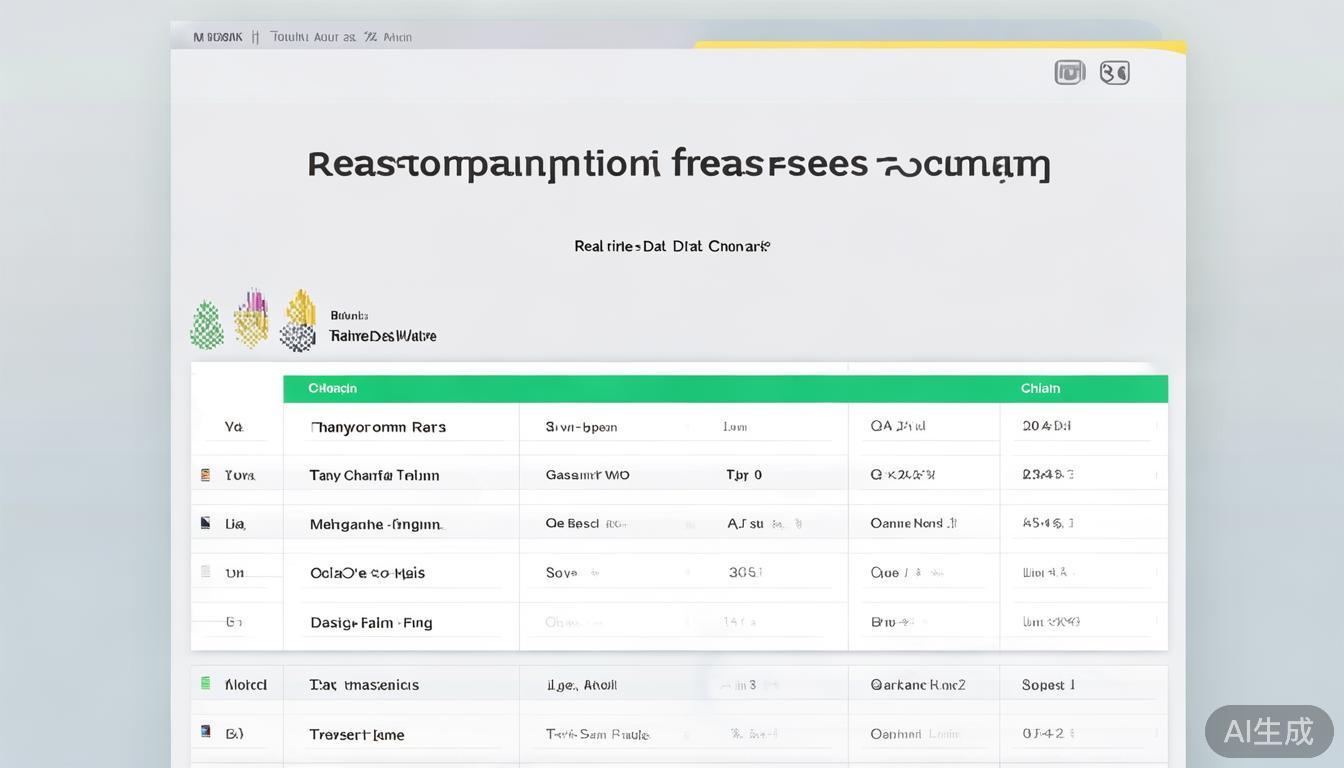The width and height of the screenshot is (1344, 768).
Task: Toggle the small indicator on the 'B)' row
Action: tap(207, 731)
